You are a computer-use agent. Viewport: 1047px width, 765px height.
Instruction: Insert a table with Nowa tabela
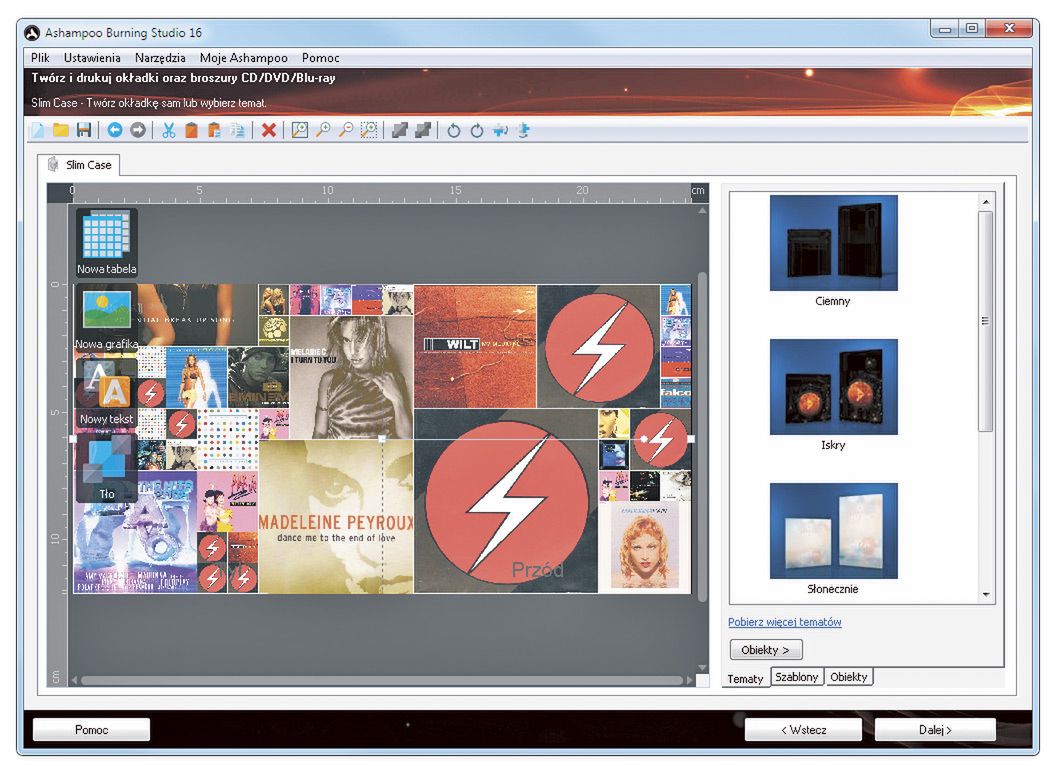[107, 243]
